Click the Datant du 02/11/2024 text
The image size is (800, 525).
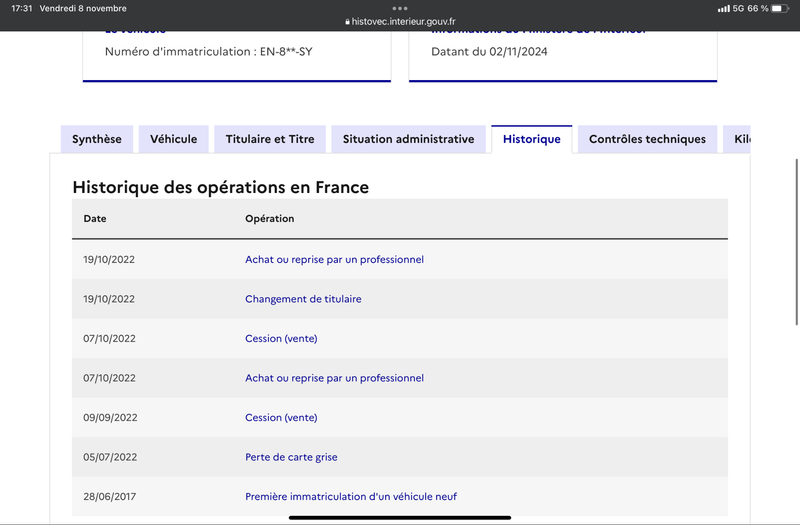[x=489, y=52]
